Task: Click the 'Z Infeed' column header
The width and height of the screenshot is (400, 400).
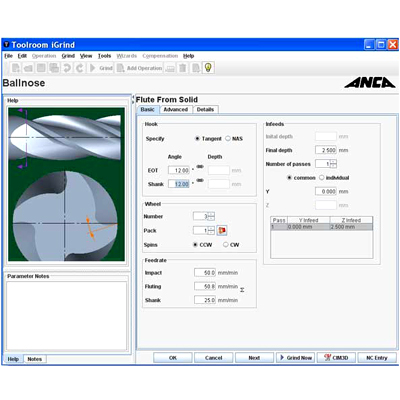Action: click(x=351, y=220)
